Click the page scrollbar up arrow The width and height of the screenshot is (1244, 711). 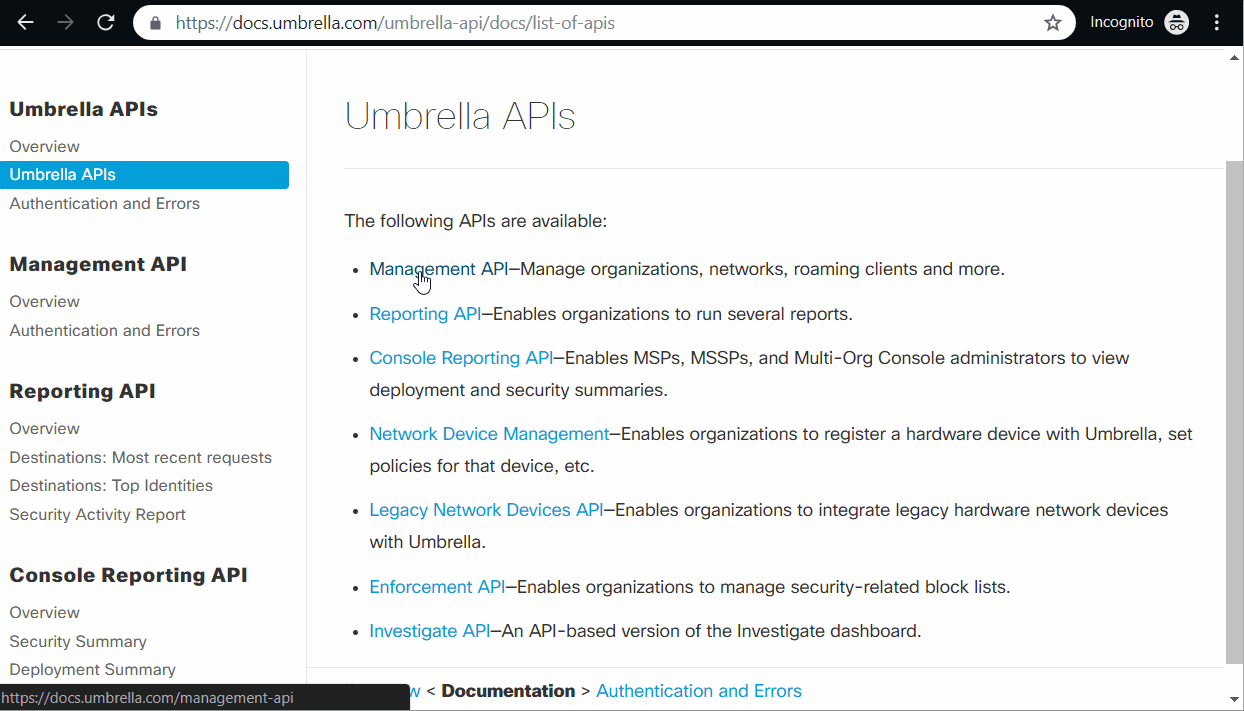click(x=1234, y=58)
